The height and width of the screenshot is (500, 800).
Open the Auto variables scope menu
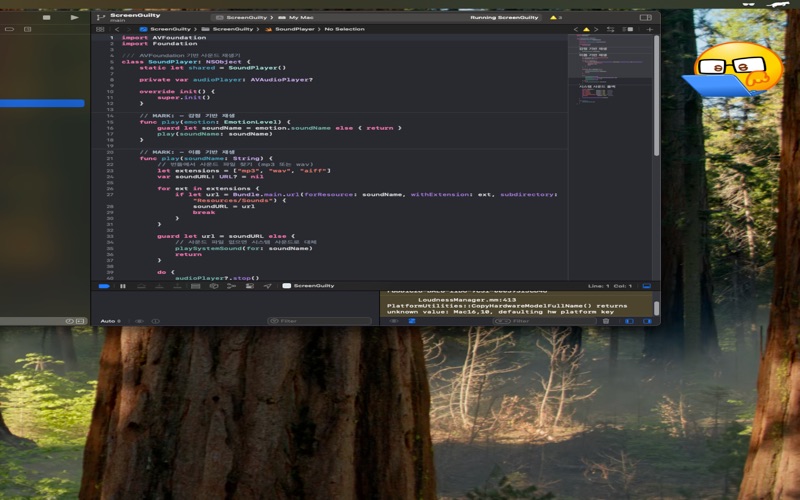click(111, 321)
